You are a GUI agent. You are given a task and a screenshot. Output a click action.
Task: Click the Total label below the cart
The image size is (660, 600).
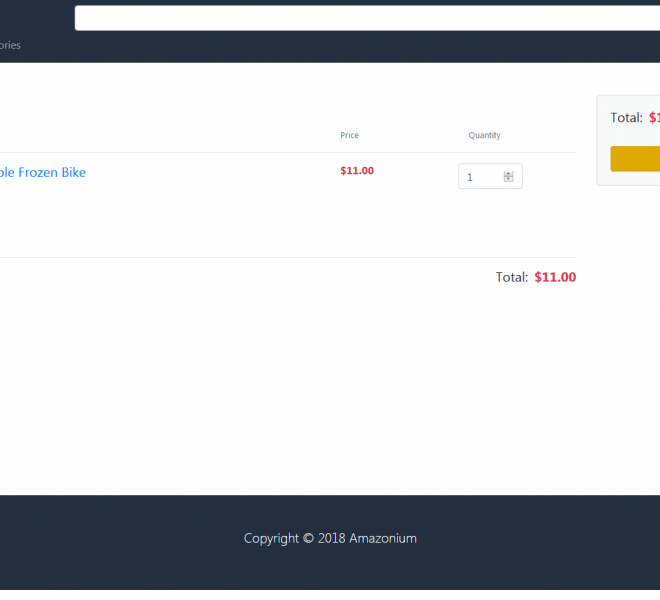click(511, 277)
